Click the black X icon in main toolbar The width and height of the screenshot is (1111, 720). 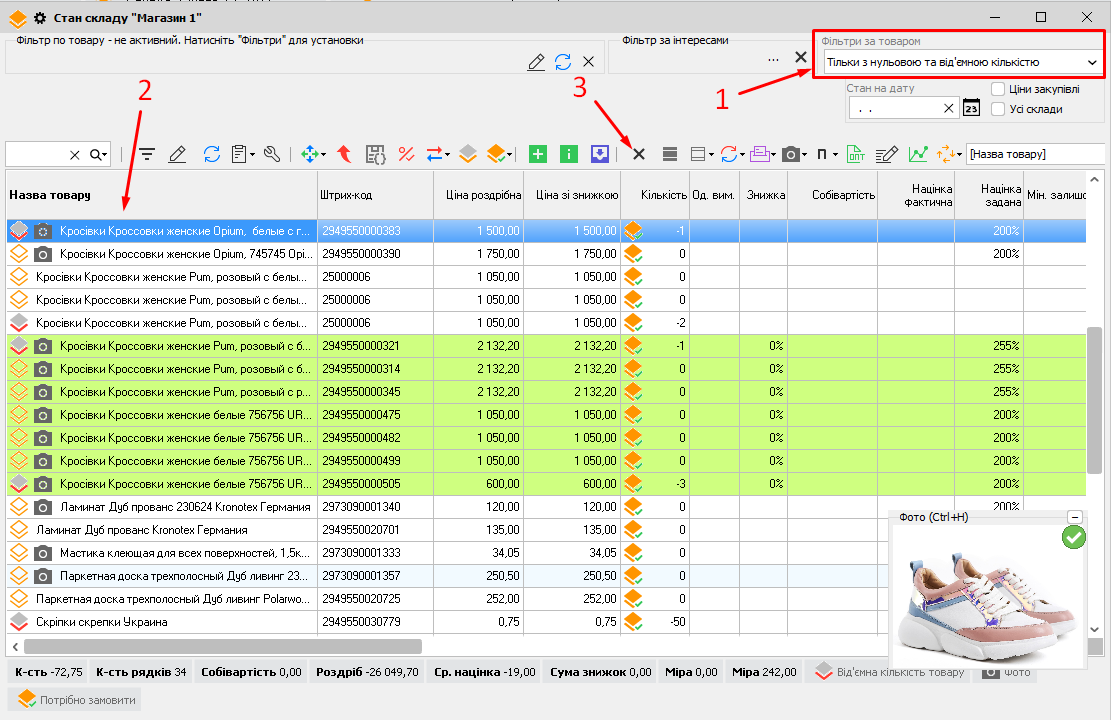639,154
